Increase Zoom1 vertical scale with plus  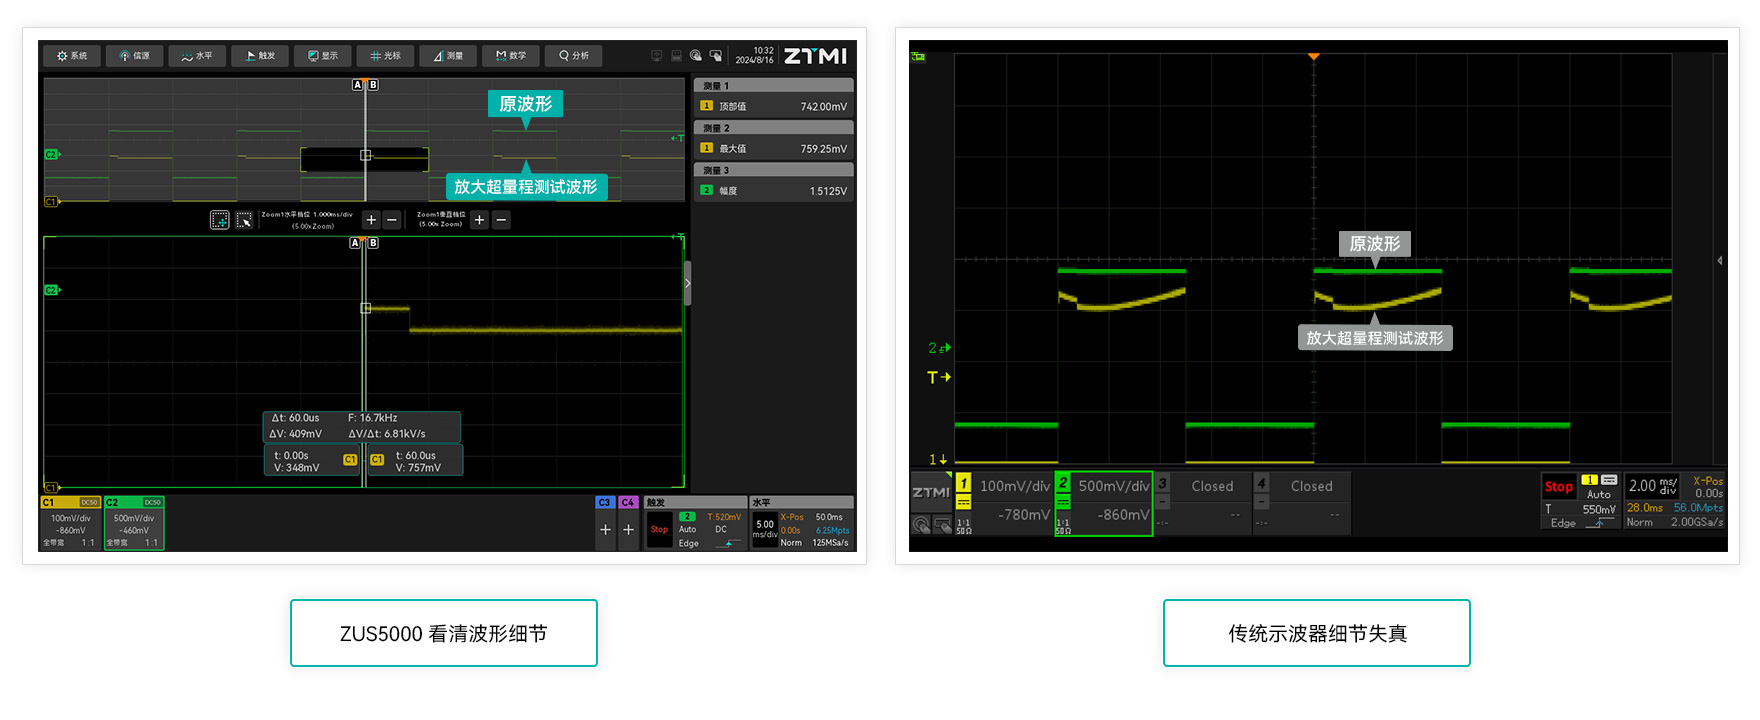480,220
